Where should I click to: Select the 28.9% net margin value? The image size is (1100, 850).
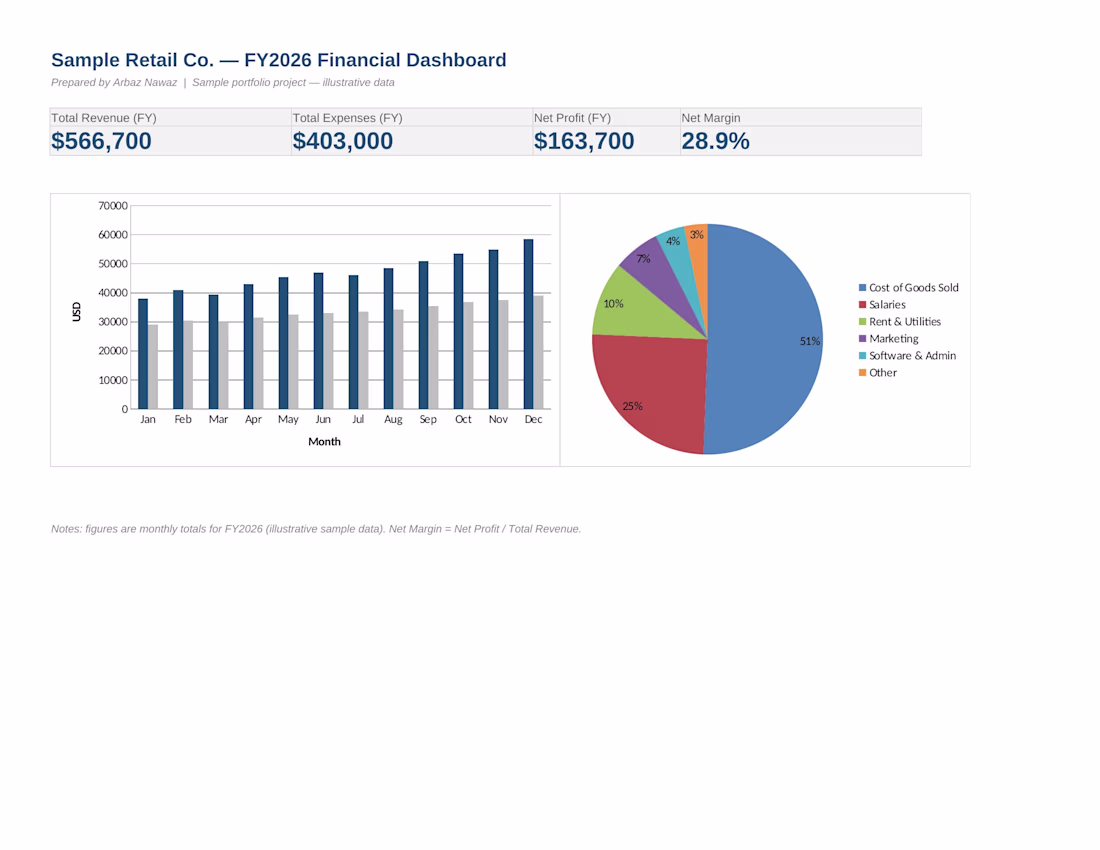[x=716, y=141]
